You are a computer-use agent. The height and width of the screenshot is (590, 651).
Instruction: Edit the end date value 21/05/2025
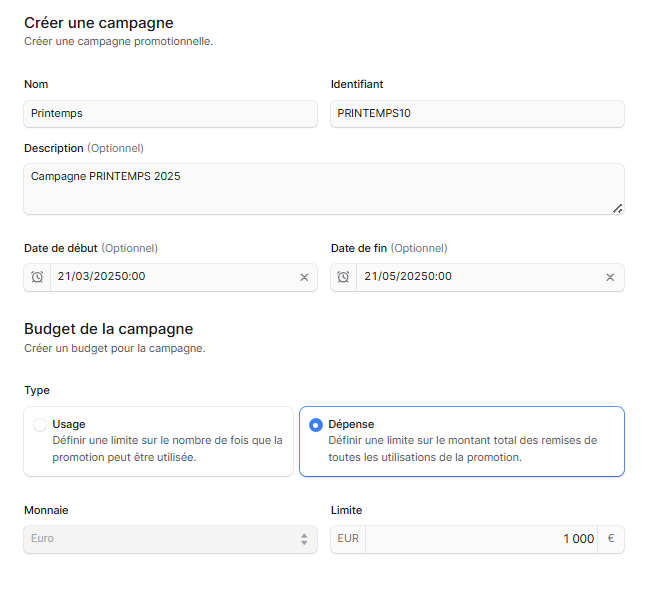[x=408, y=277]
